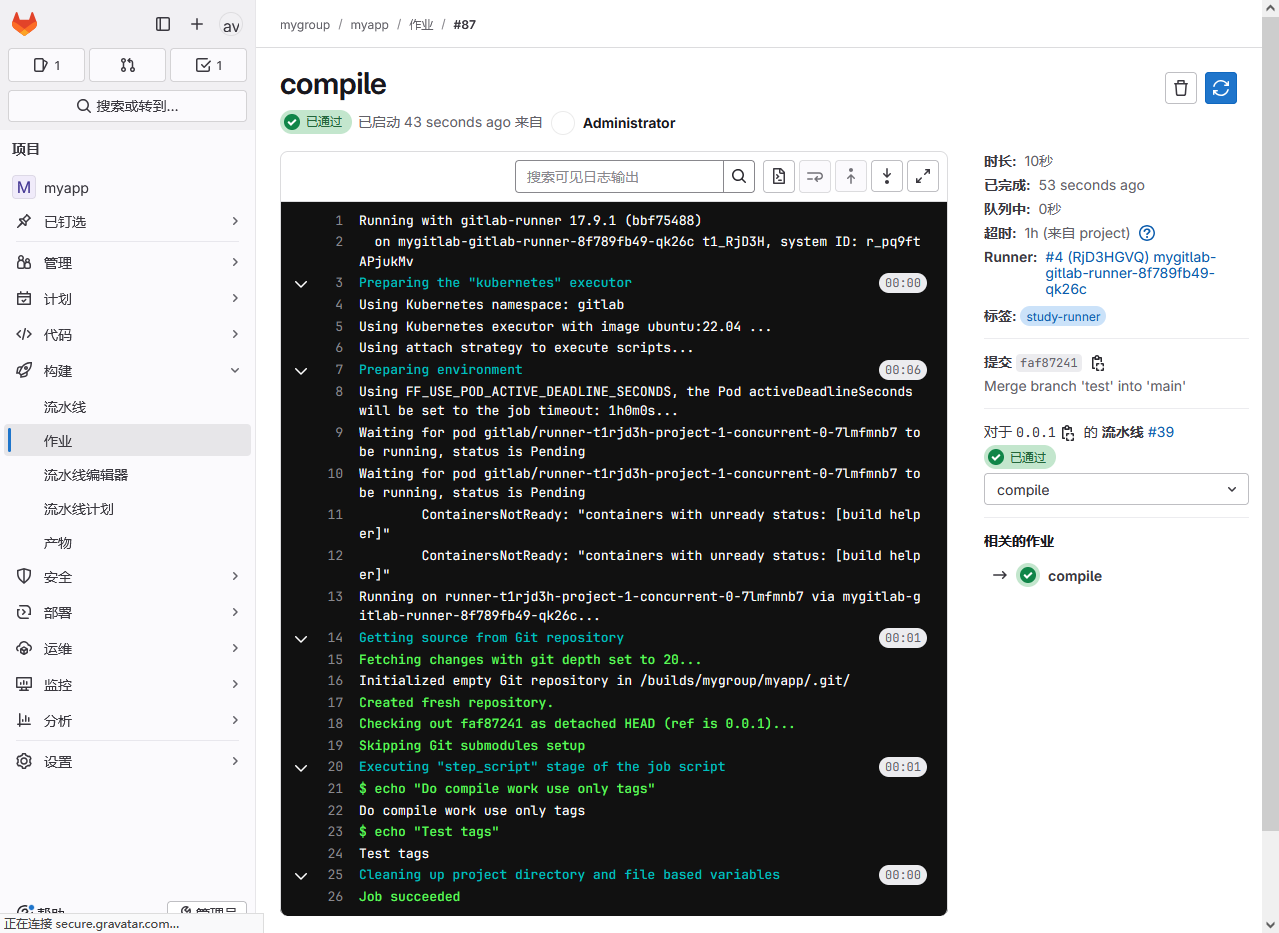
Task: Select the 作业 menu item
Action: [127, 441]
